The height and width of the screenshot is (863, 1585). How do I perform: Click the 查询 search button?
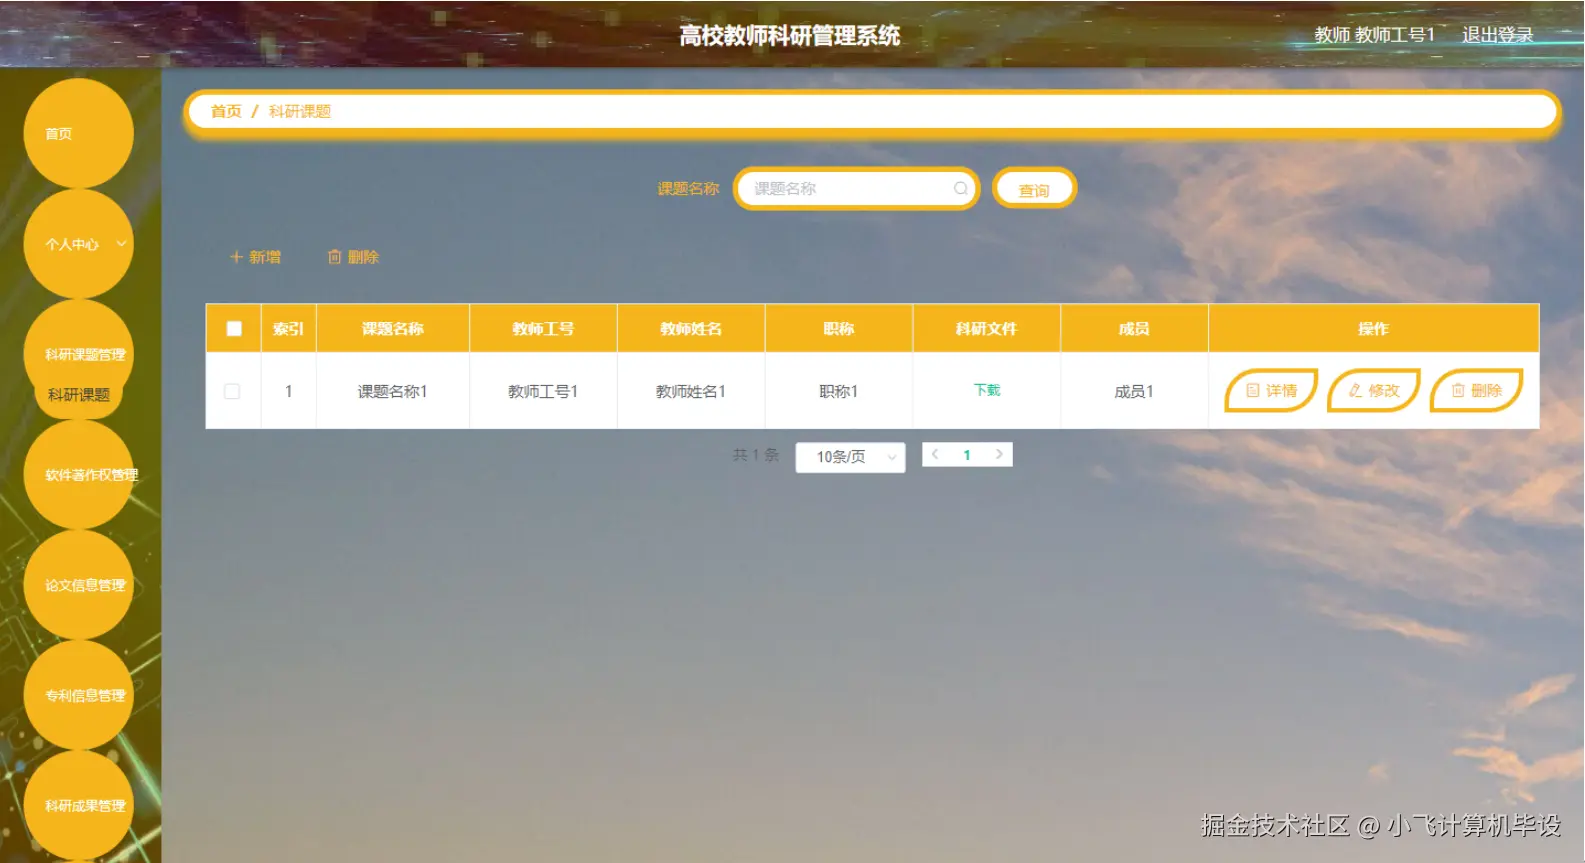click(x=1034, y=189)
